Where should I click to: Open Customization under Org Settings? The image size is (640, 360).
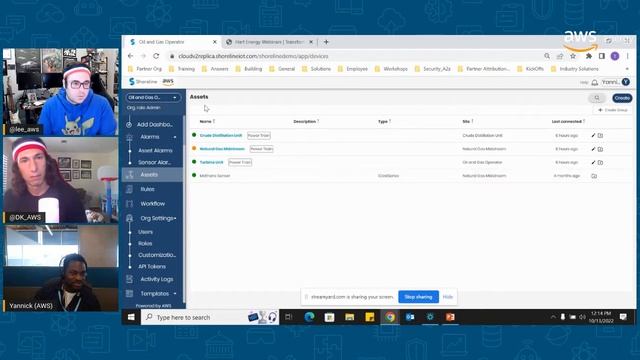[157, 255]
